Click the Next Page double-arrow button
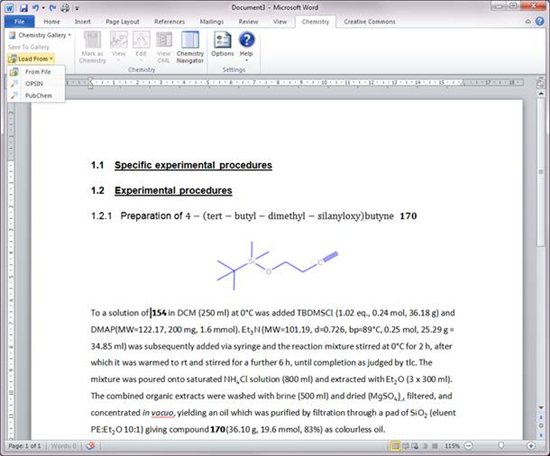The height and width of the screenshot is (456, 550). [541, 434]
